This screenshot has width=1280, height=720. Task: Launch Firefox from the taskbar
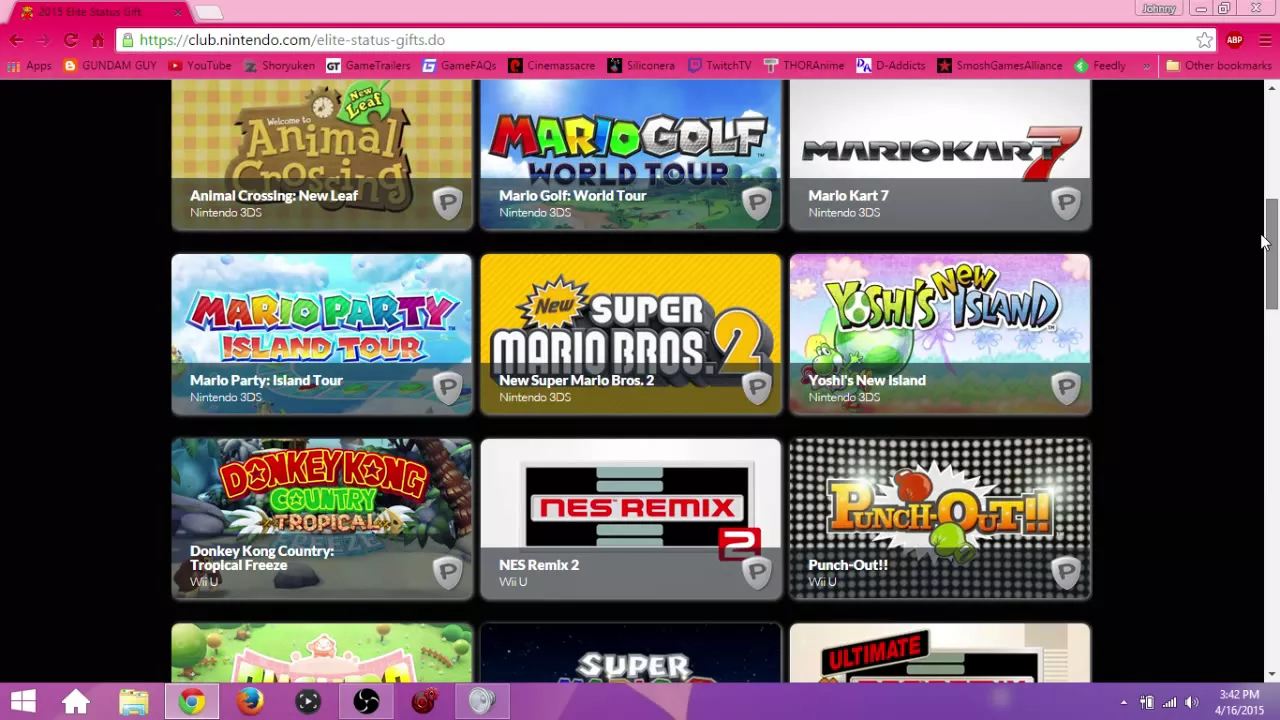(x=250, y=702)
